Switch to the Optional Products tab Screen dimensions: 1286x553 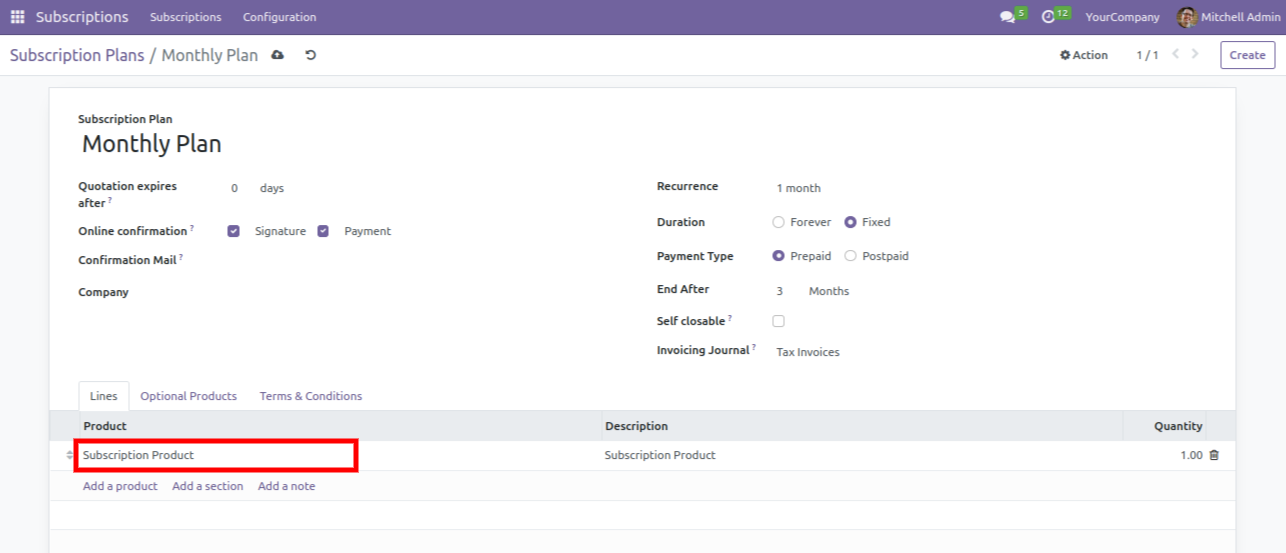point(188,396)
